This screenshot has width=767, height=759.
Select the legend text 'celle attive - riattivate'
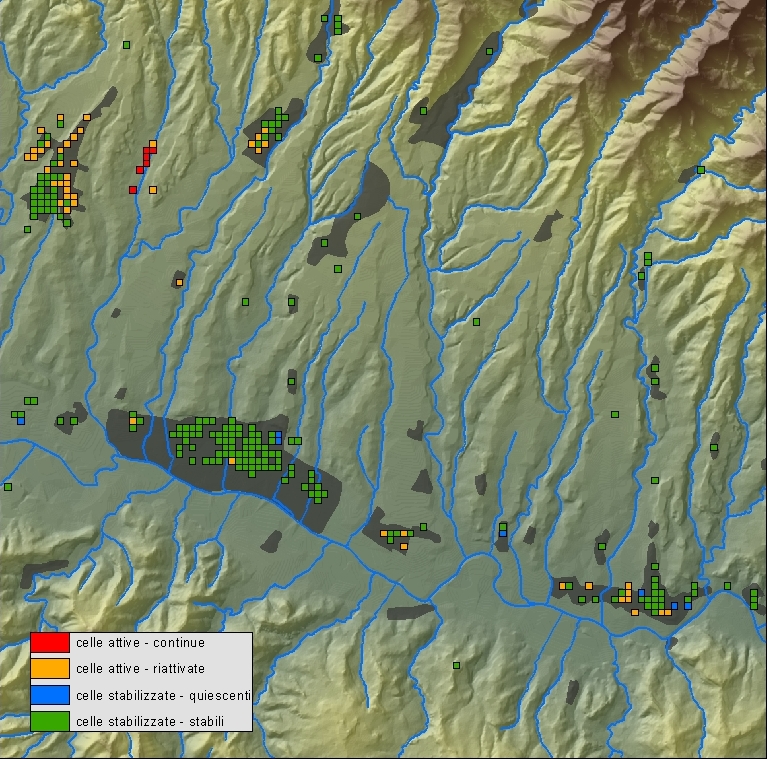point(140,669)
